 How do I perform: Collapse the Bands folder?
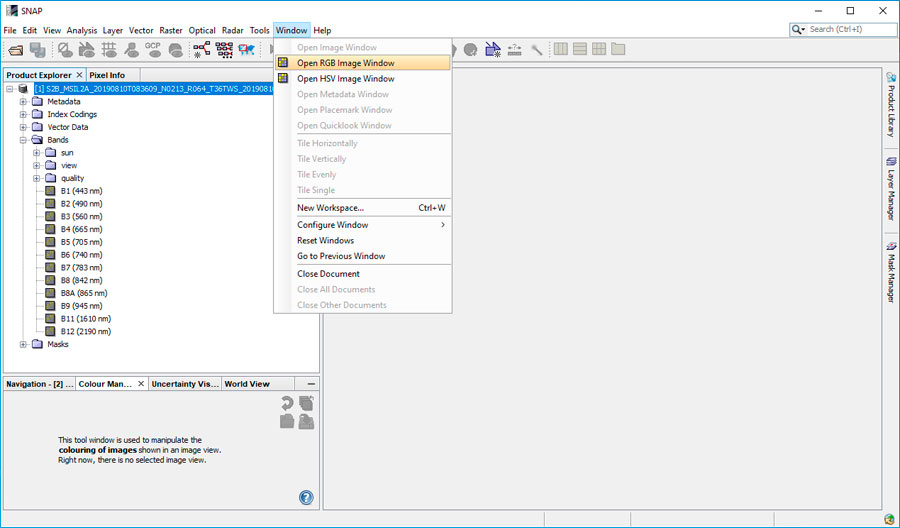23,140
